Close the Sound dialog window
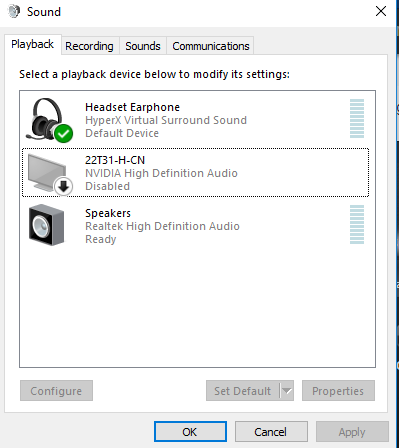 [381, 11]
